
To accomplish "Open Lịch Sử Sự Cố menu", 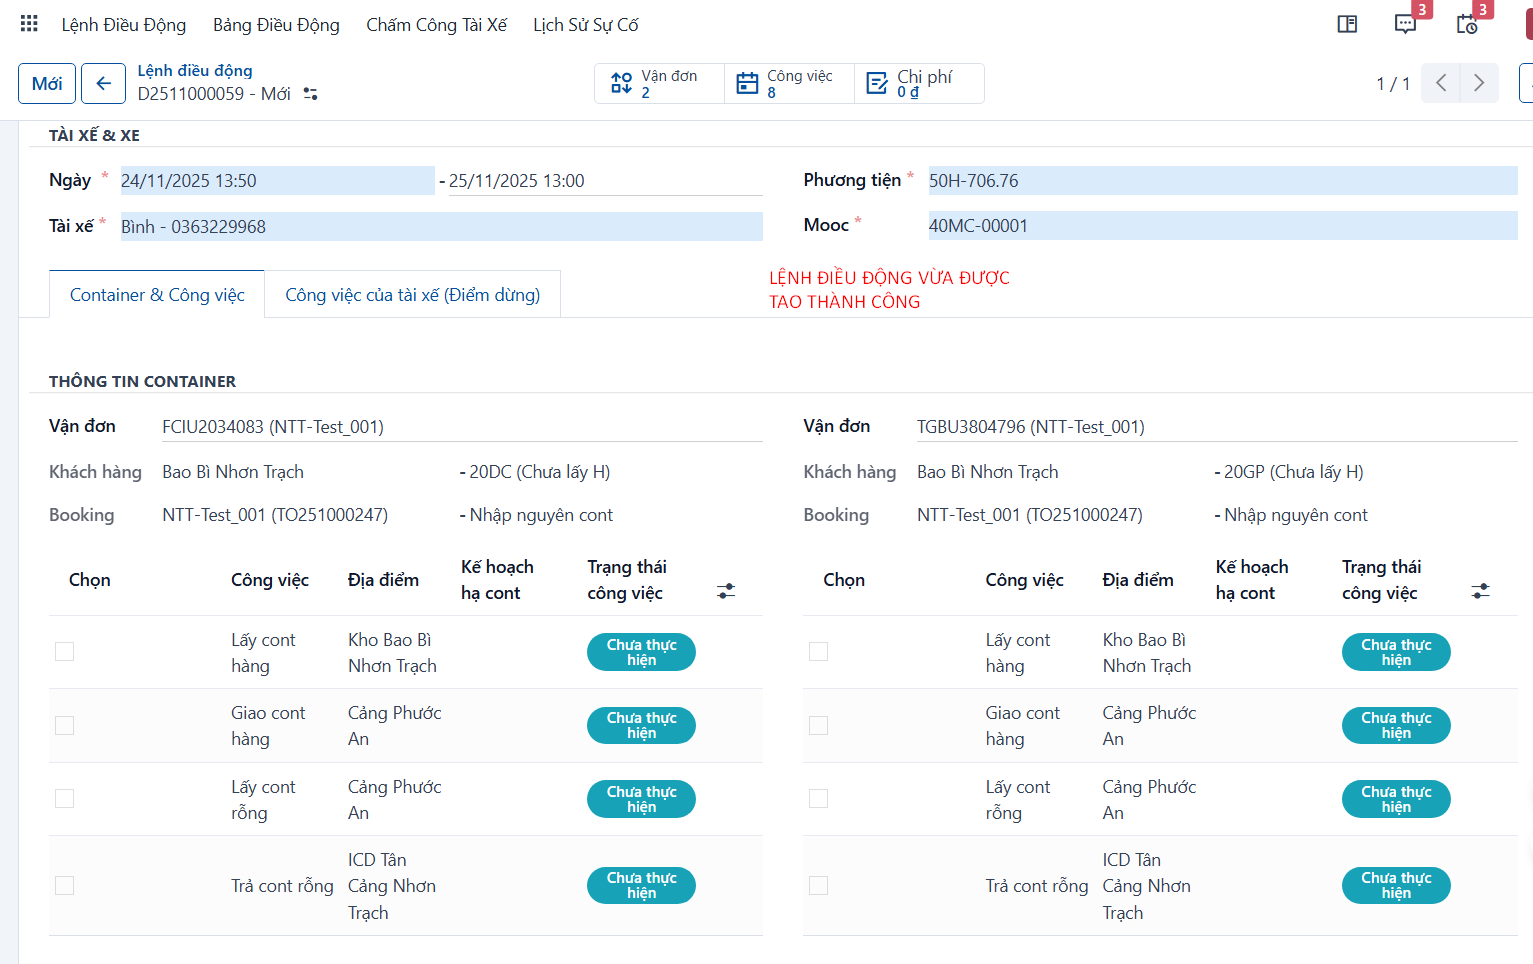I will pyautogui.click(x=586, y=24).
